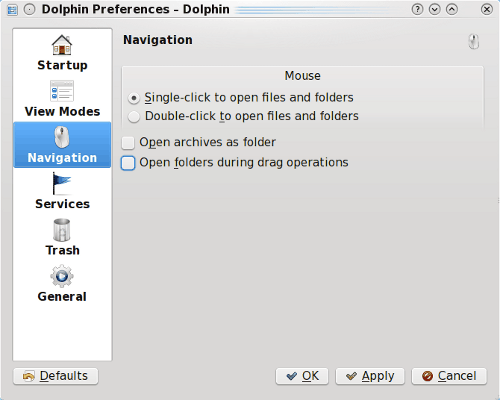
Task: Click the shade-up arrow button in titlebar
Action: [452, 9]
